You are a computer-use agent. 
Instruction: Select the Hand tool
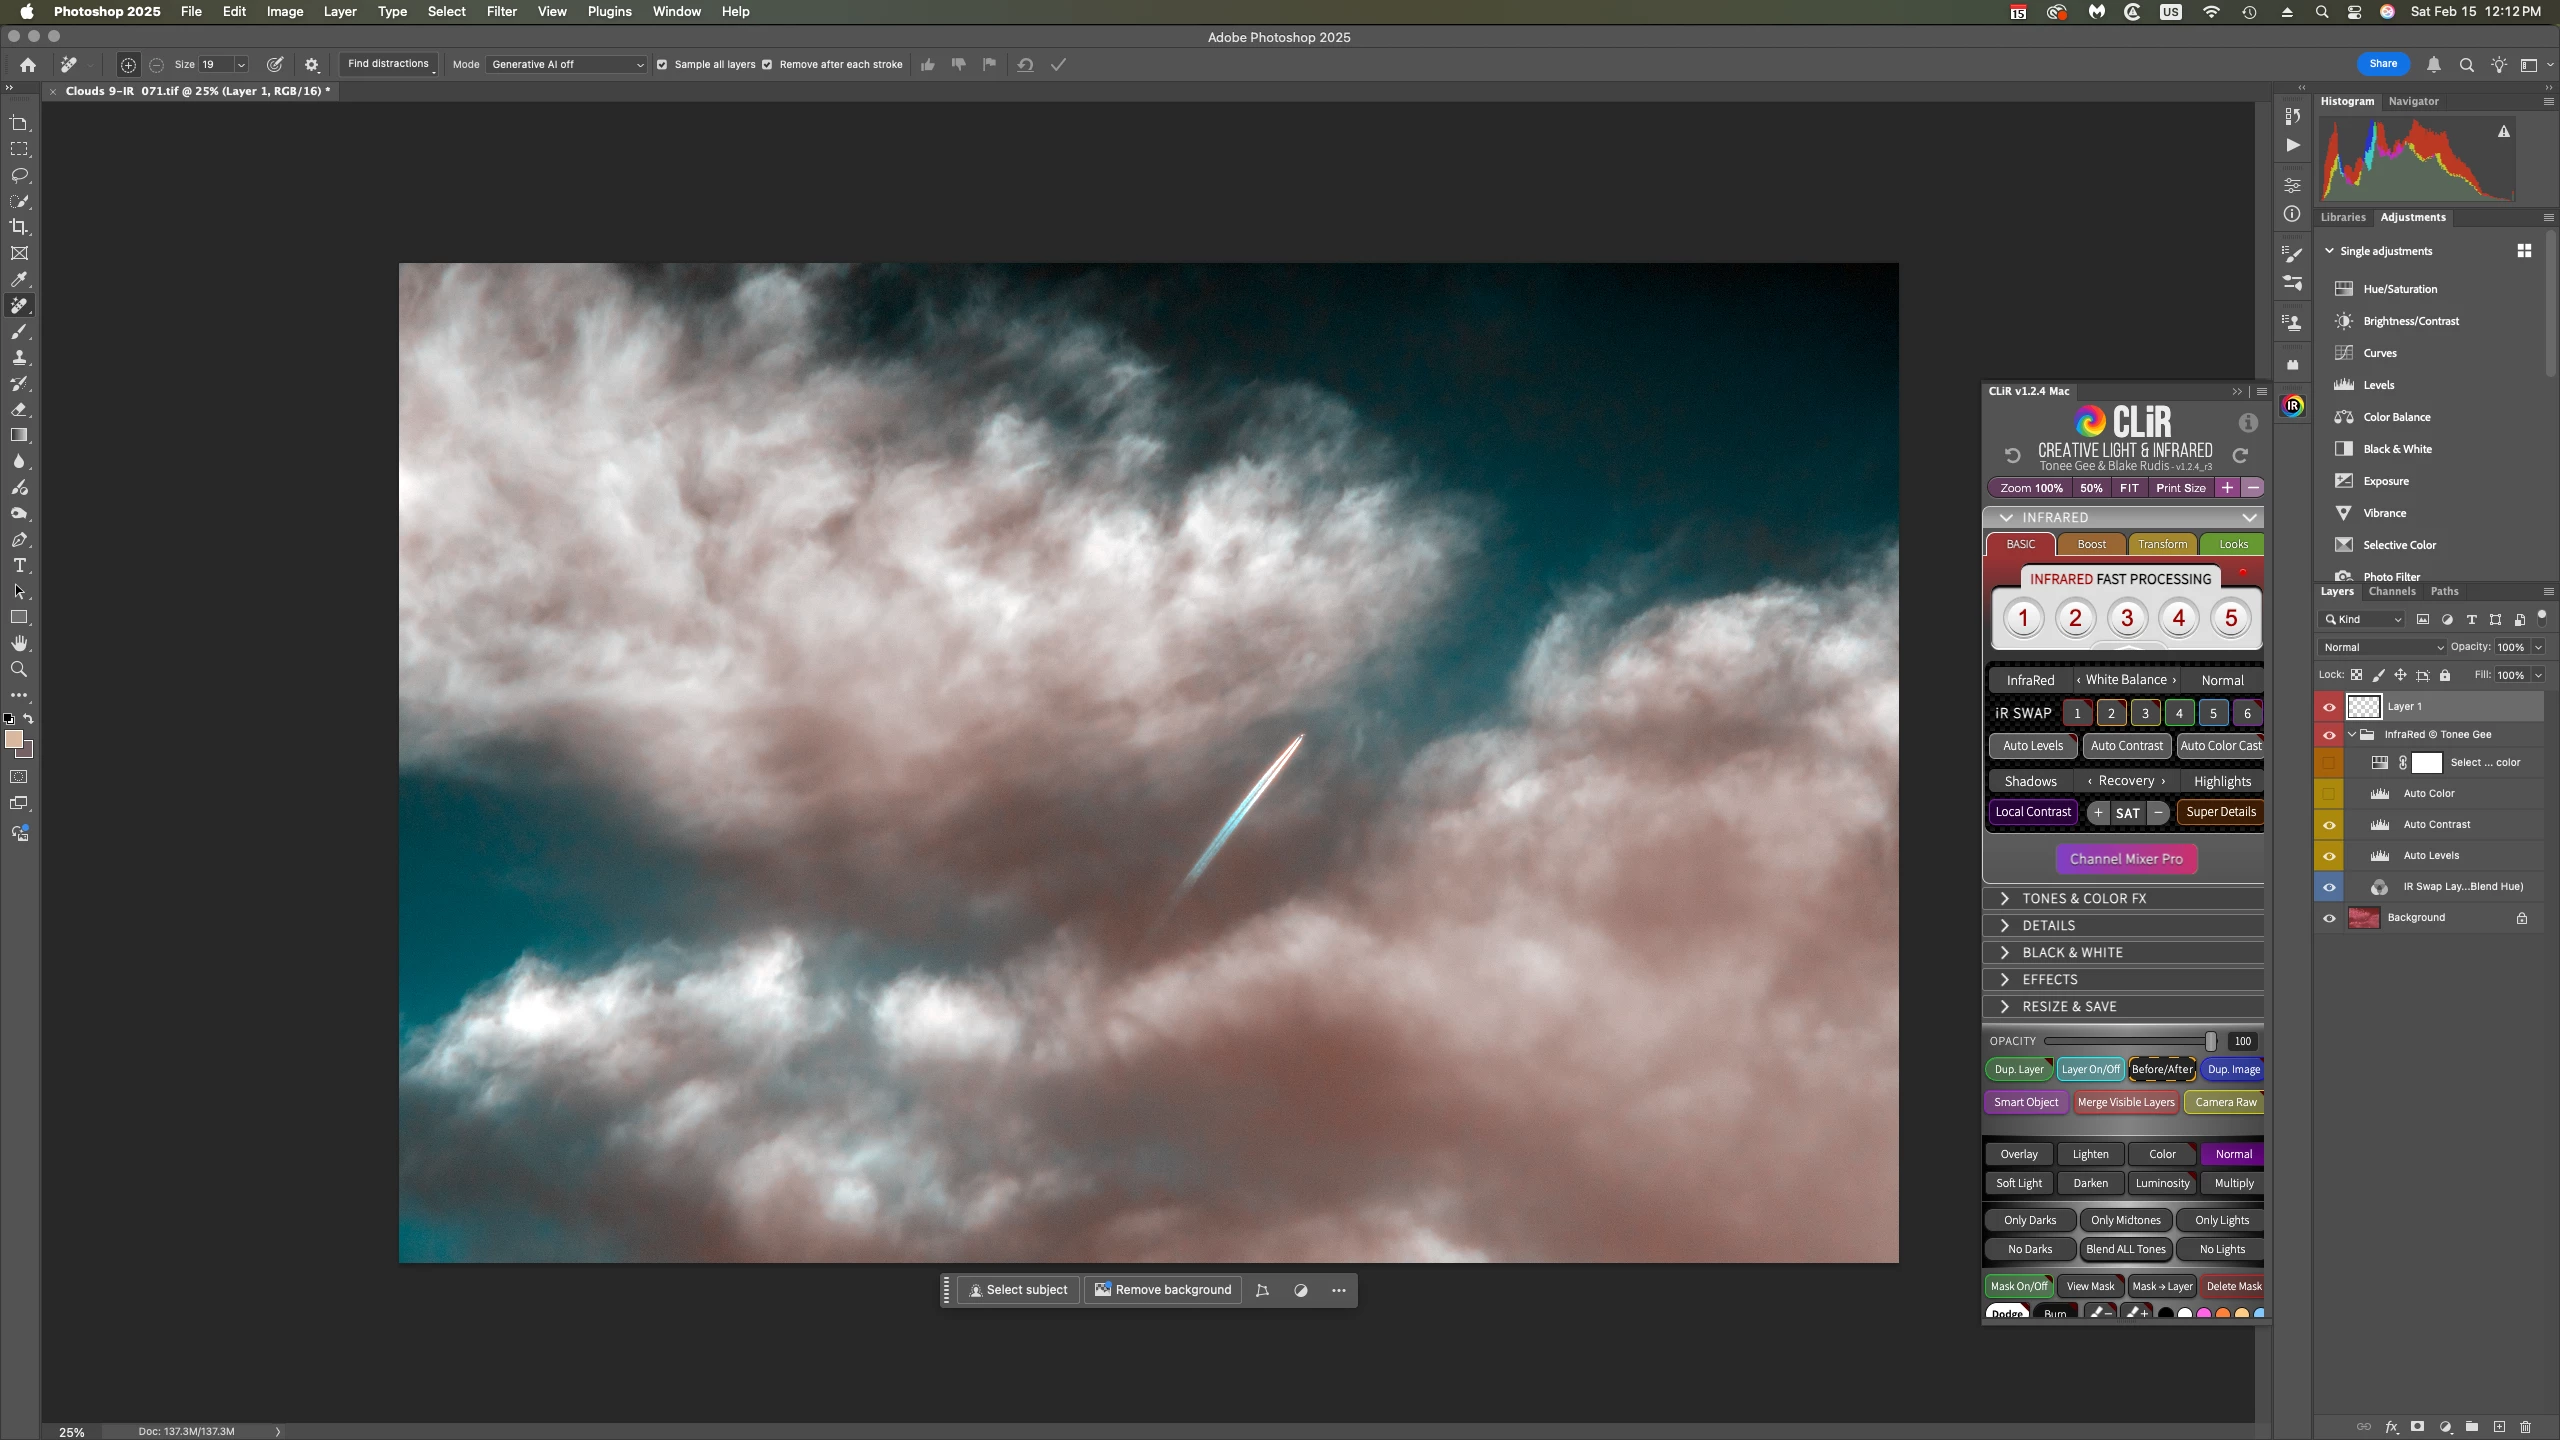tap(19, 643)
